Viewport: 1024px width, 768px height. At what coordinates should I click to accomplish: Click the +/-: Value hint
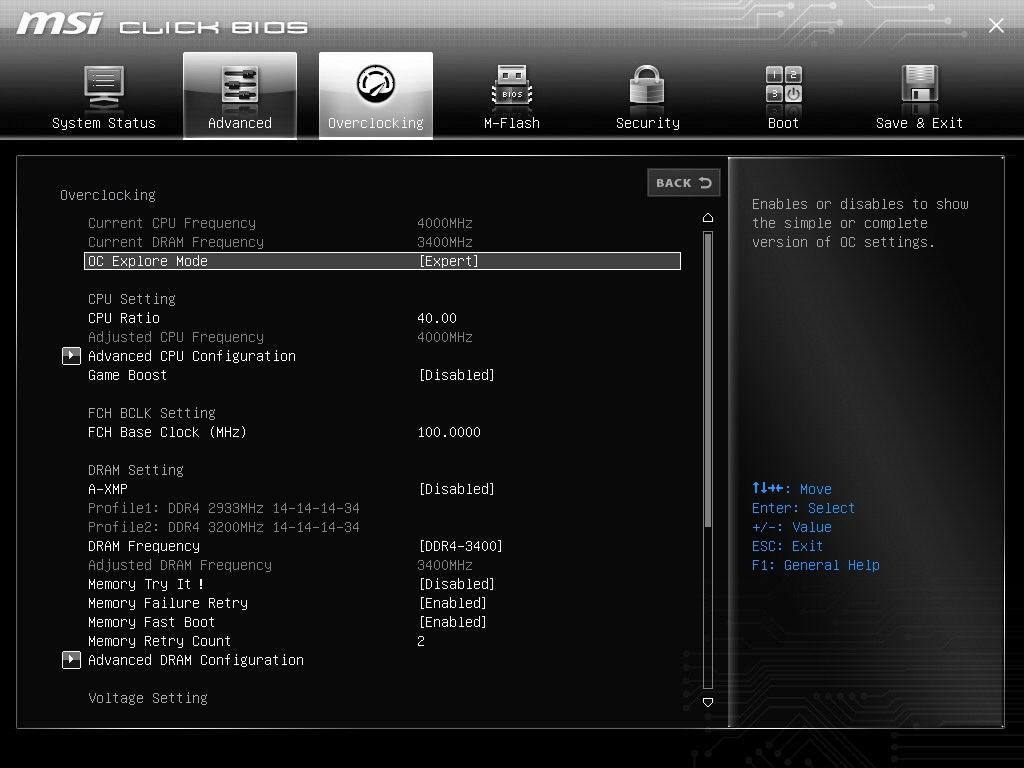[792, 527]
